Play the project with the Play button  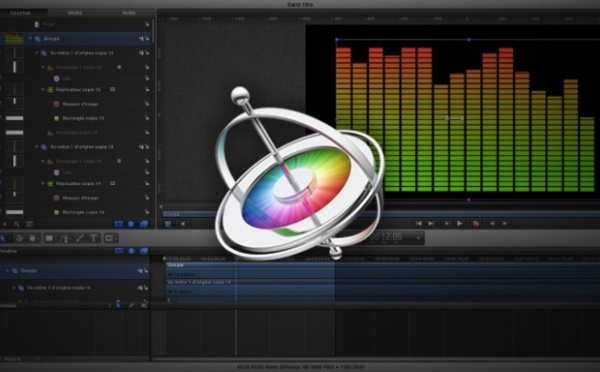point(460,224)
